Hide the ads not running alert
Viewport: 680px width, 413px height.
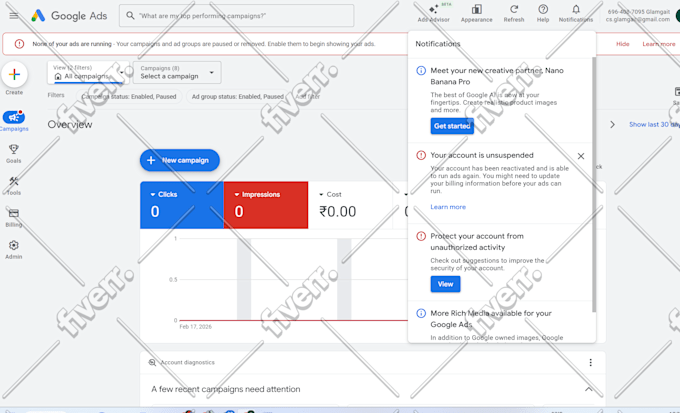pyautogui.click(x=623, y=44)
